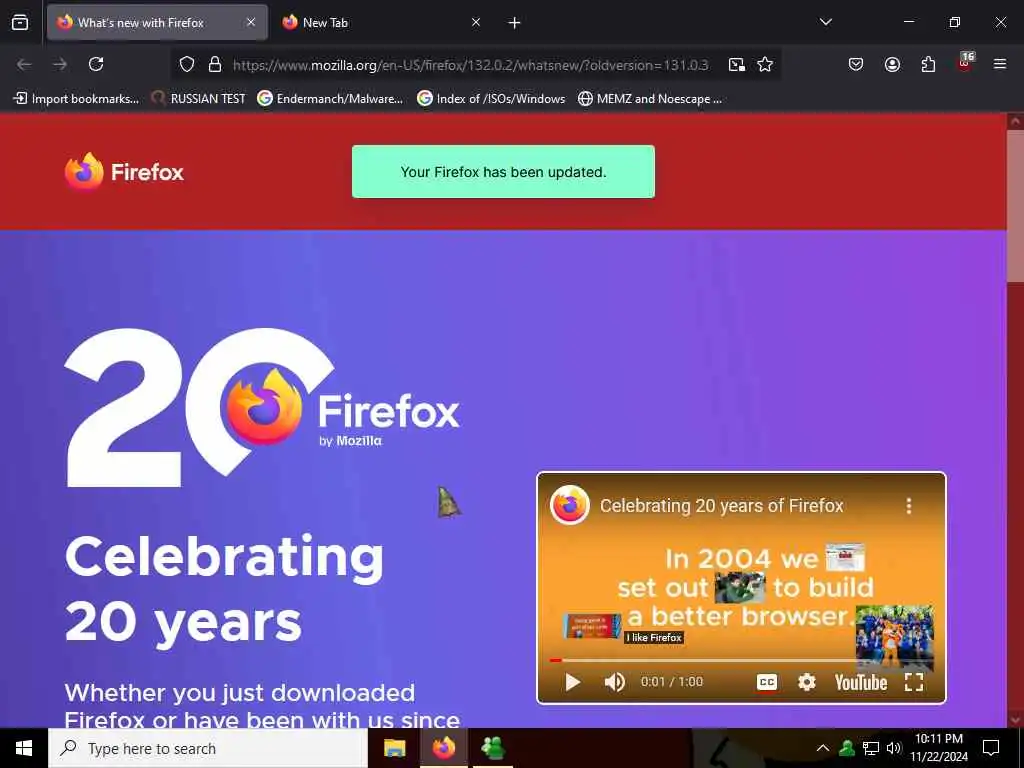The image size is (1024, 768).
Task: Open the Extensions puzzle icon
Action: click(x=928, y=64)
